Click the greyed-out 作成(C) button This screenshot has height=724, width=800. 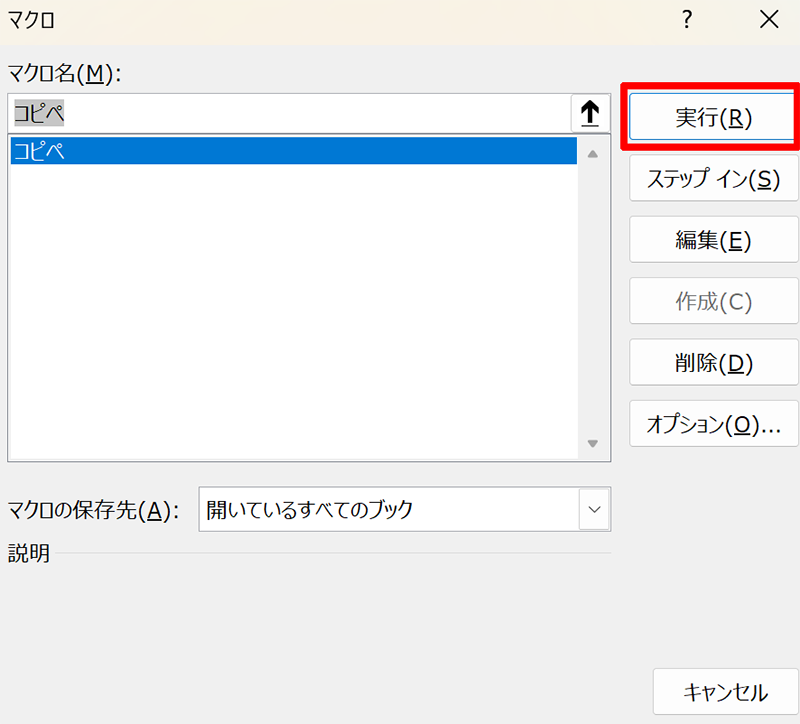pyautogui.click(x=713, y=302)
